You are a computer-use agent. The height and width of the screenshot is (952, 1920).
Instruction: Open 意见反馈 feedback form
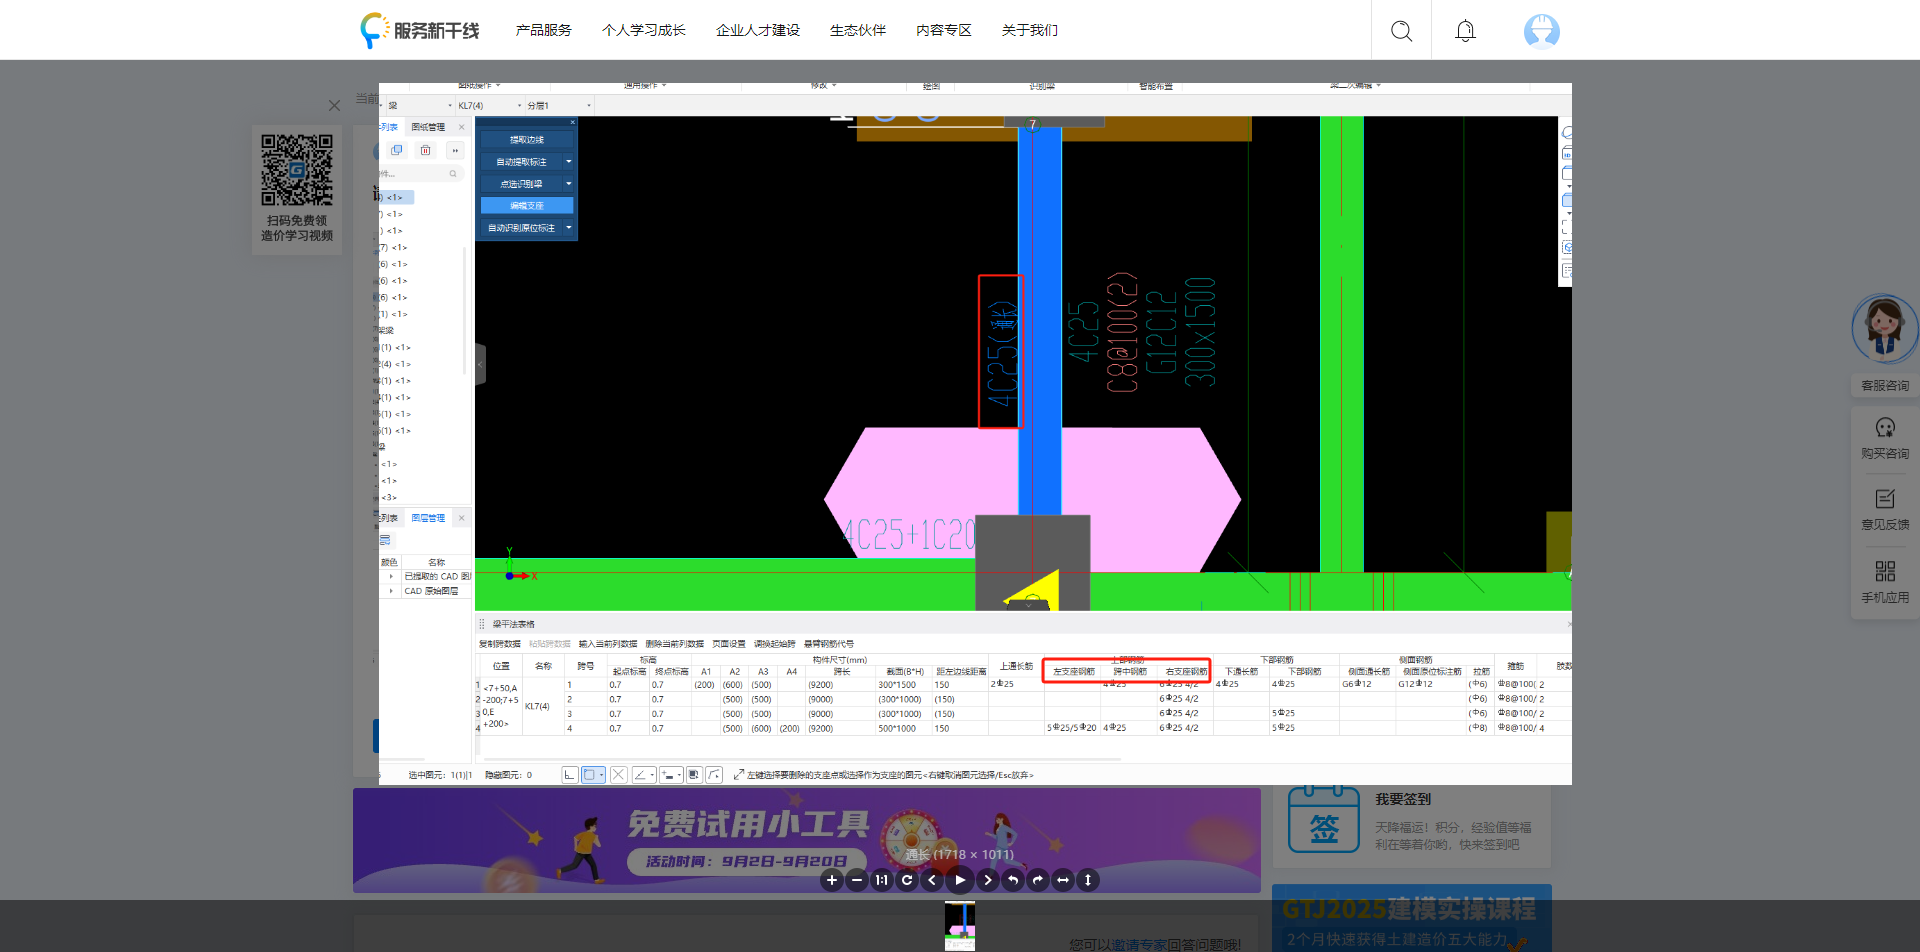tap(1885, 509)
